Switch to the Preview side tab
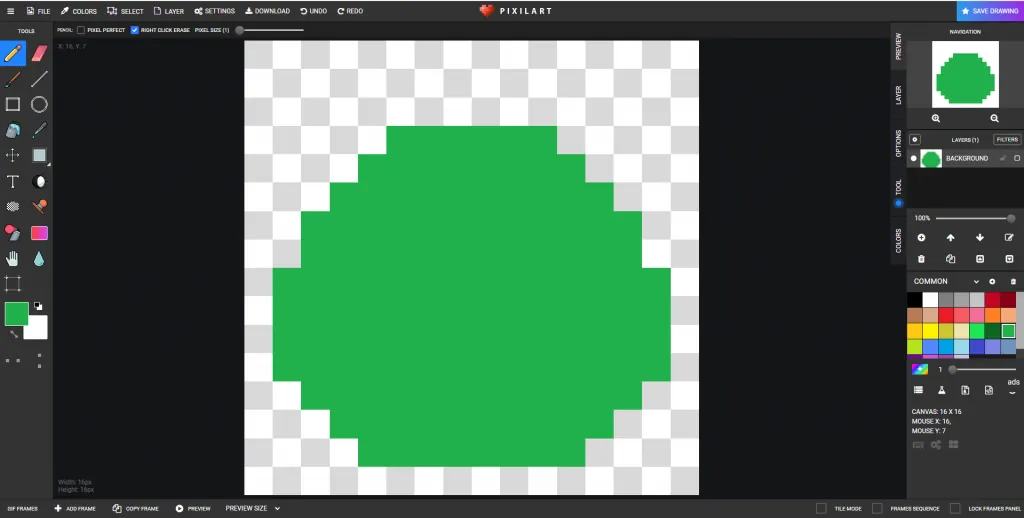The height and width of the screenshot is (518, 1024). [x=899, y=46]
